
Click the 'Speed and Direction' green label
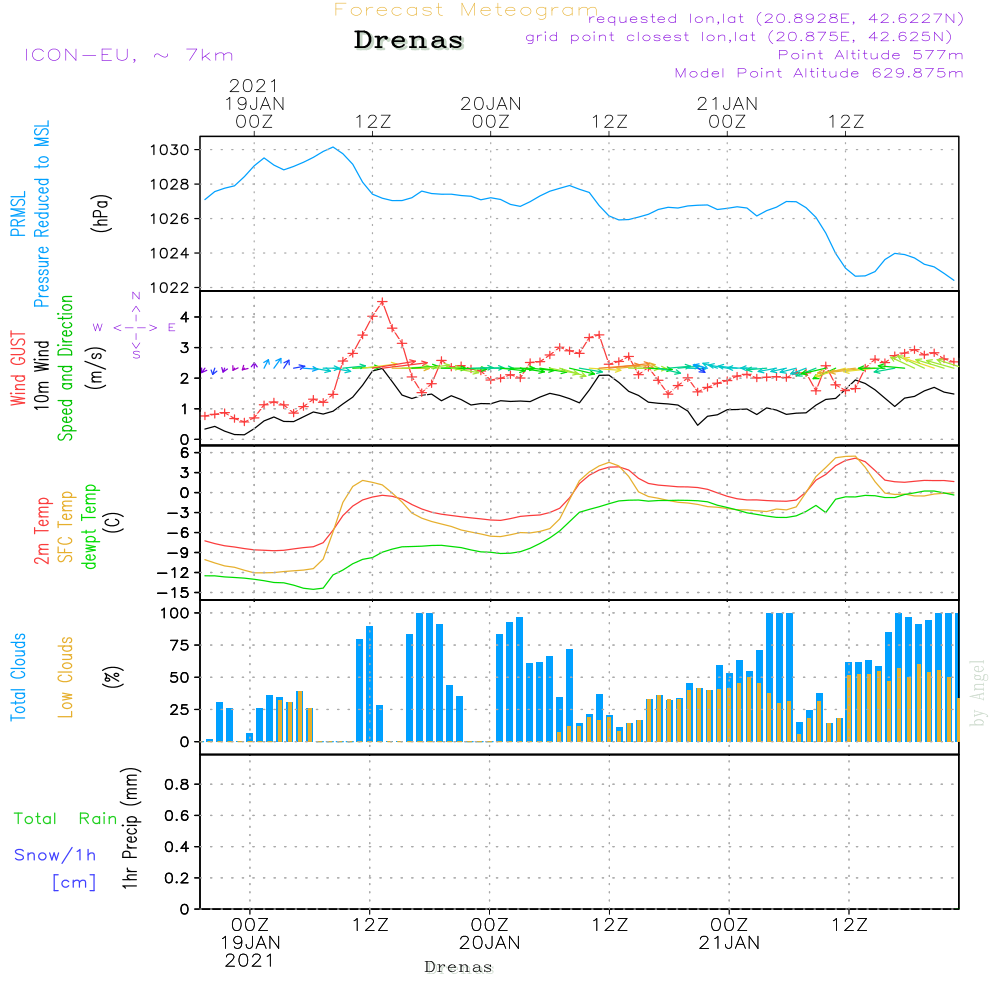(x=65, y=368)
